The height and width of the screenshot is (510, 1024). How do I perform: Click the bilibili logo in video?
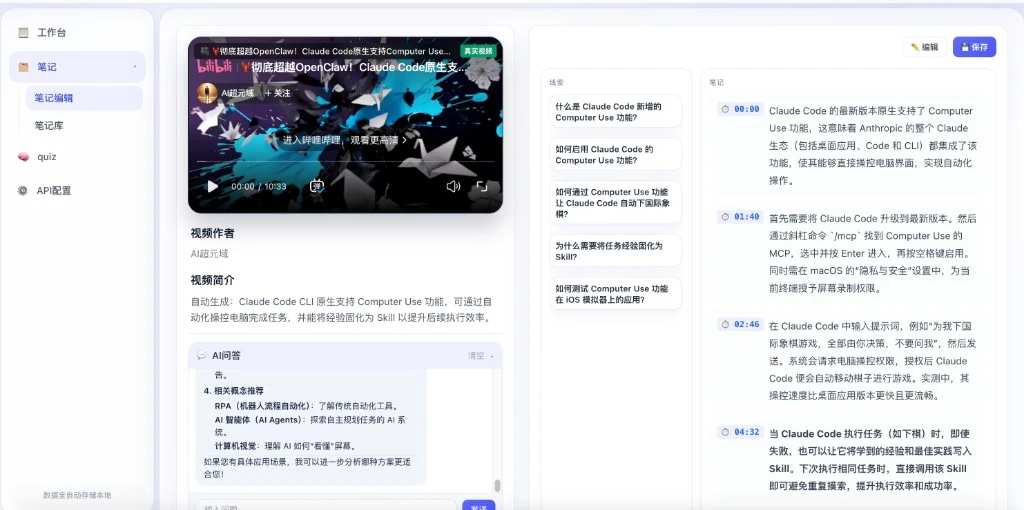click(215, 67)
